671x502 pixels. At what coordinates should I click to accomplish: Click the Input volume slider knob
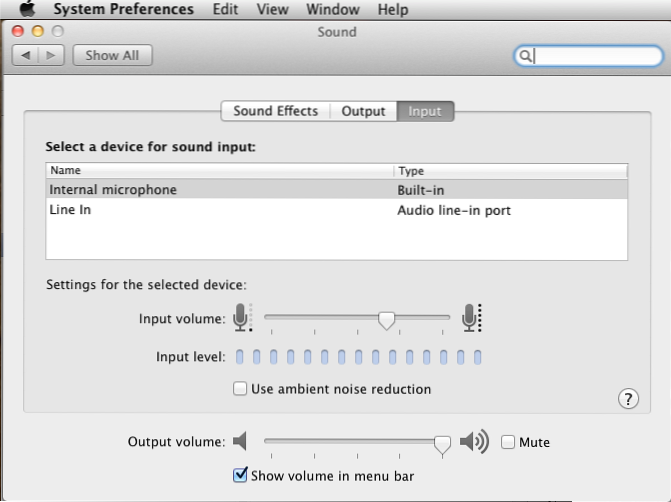386,319
